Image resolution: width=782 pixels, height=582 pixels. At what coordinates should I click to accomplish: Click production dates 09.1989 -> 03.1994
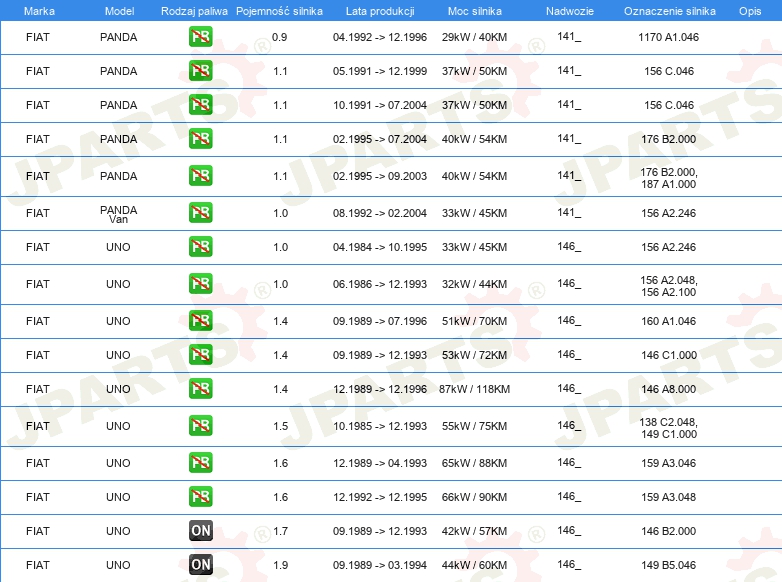click(380, 565)
